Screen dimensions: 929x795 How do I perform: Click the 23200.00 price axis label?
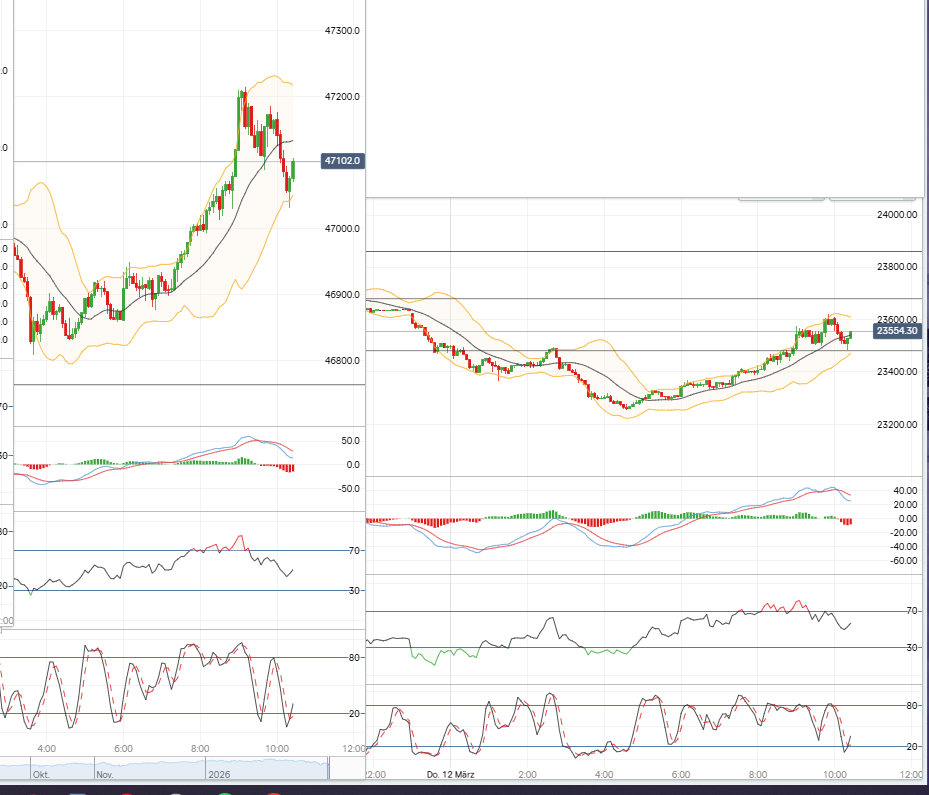[897, 424]
